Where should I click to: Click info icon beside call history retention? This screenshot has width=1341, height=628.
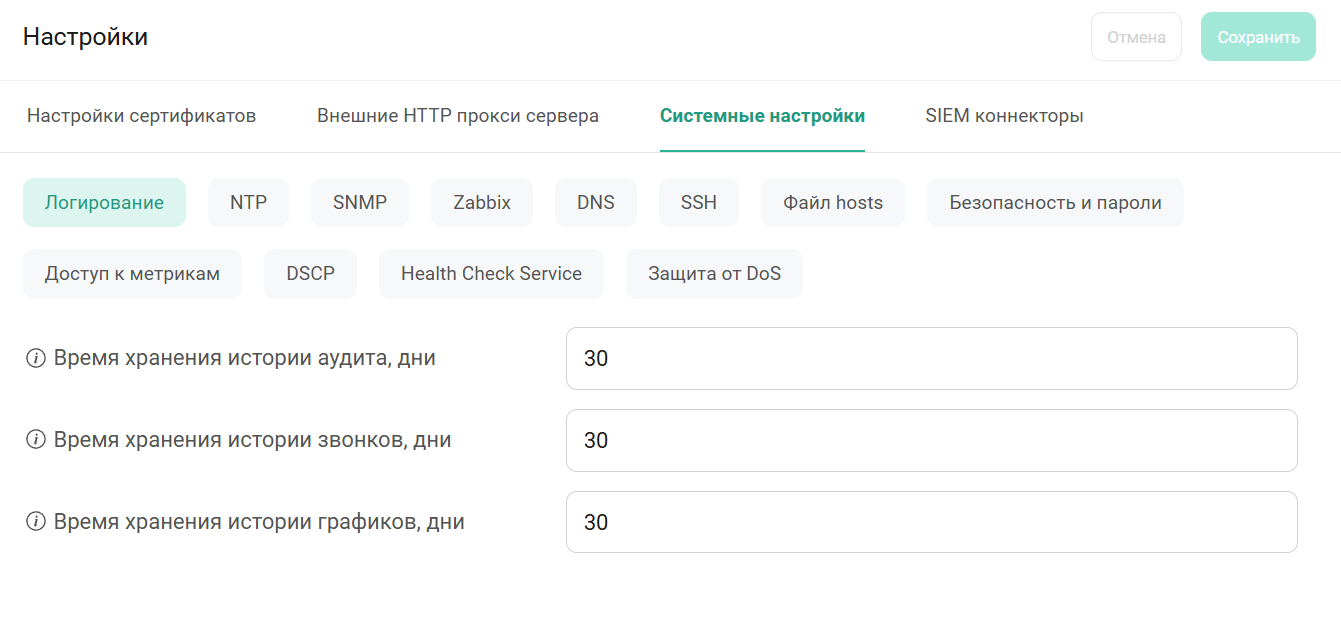(x=36, y=440)
